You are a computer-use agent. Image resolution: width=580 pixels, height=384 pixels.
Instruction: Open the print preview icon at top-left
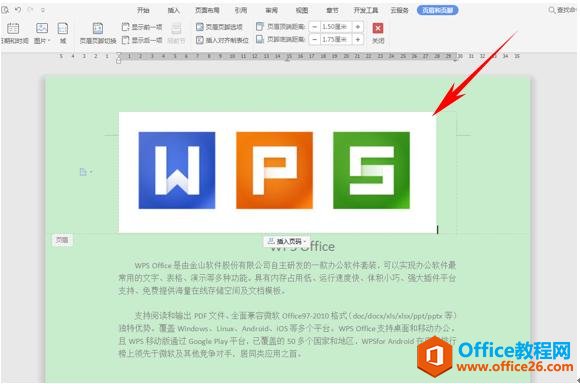[4, 10]
